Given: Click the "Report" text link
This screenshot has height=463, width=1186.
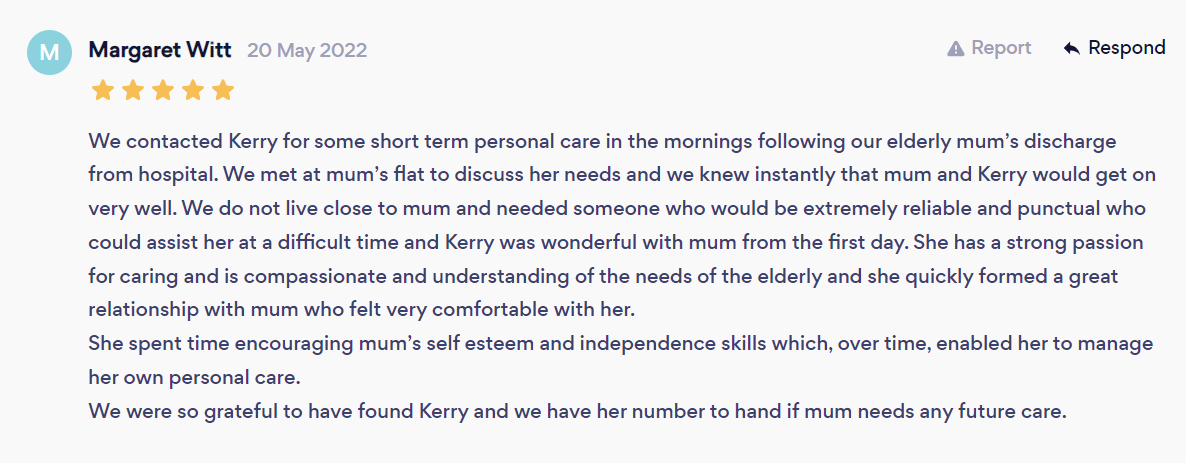Looking at the screenshot, I should point(1001,48).
